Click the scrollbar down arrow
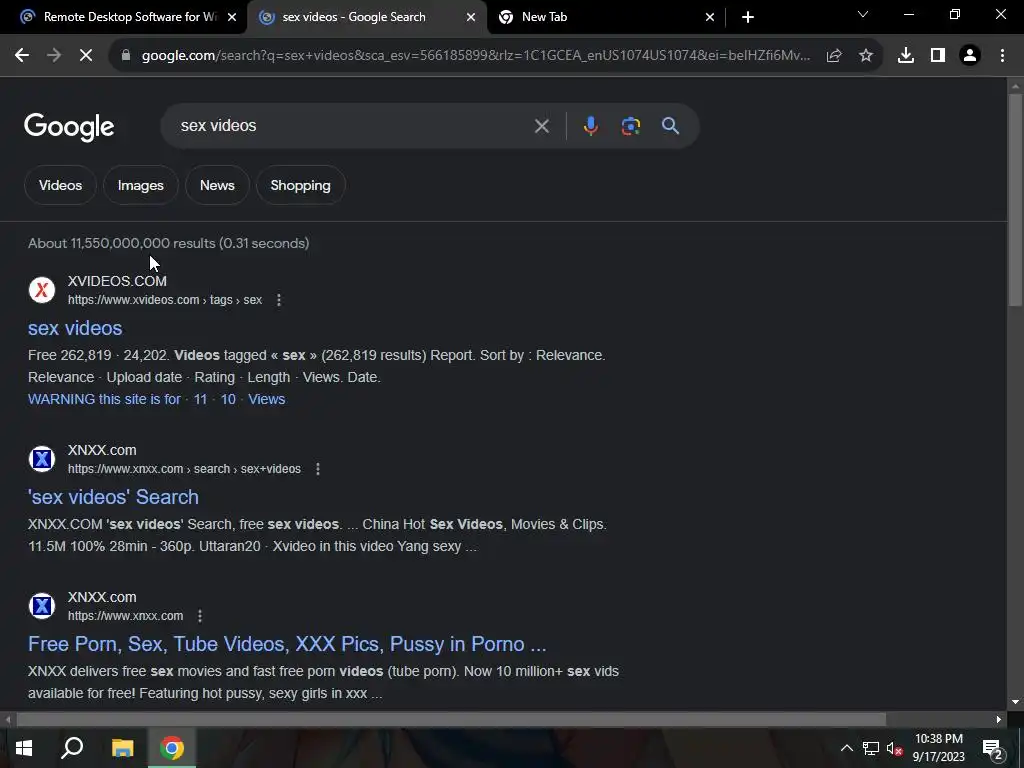Image resolution: width=1024 pixels, height=768 pixels. click(1015, 703)
